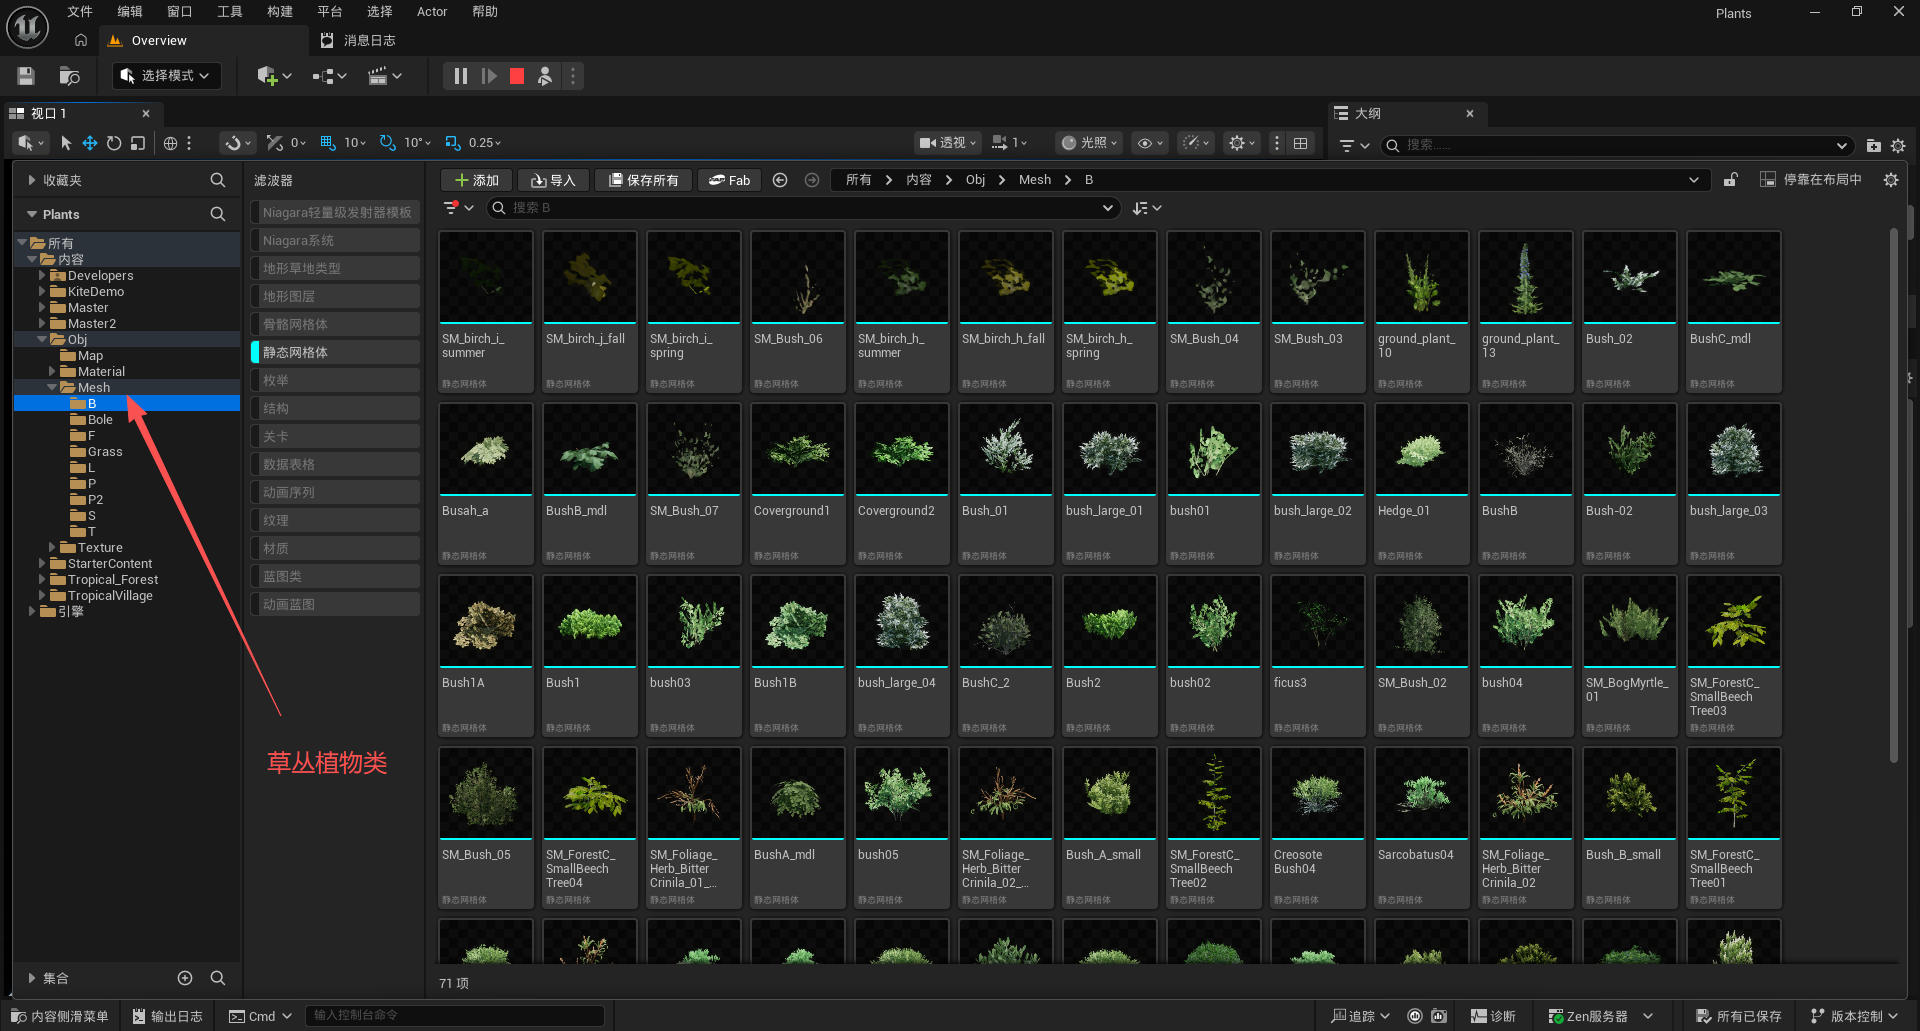Image resolution: width=1920 pixels, height=1031 pixels.
Task: Toggle the 静态网格体 filter
Action: [x=335, y=352]
